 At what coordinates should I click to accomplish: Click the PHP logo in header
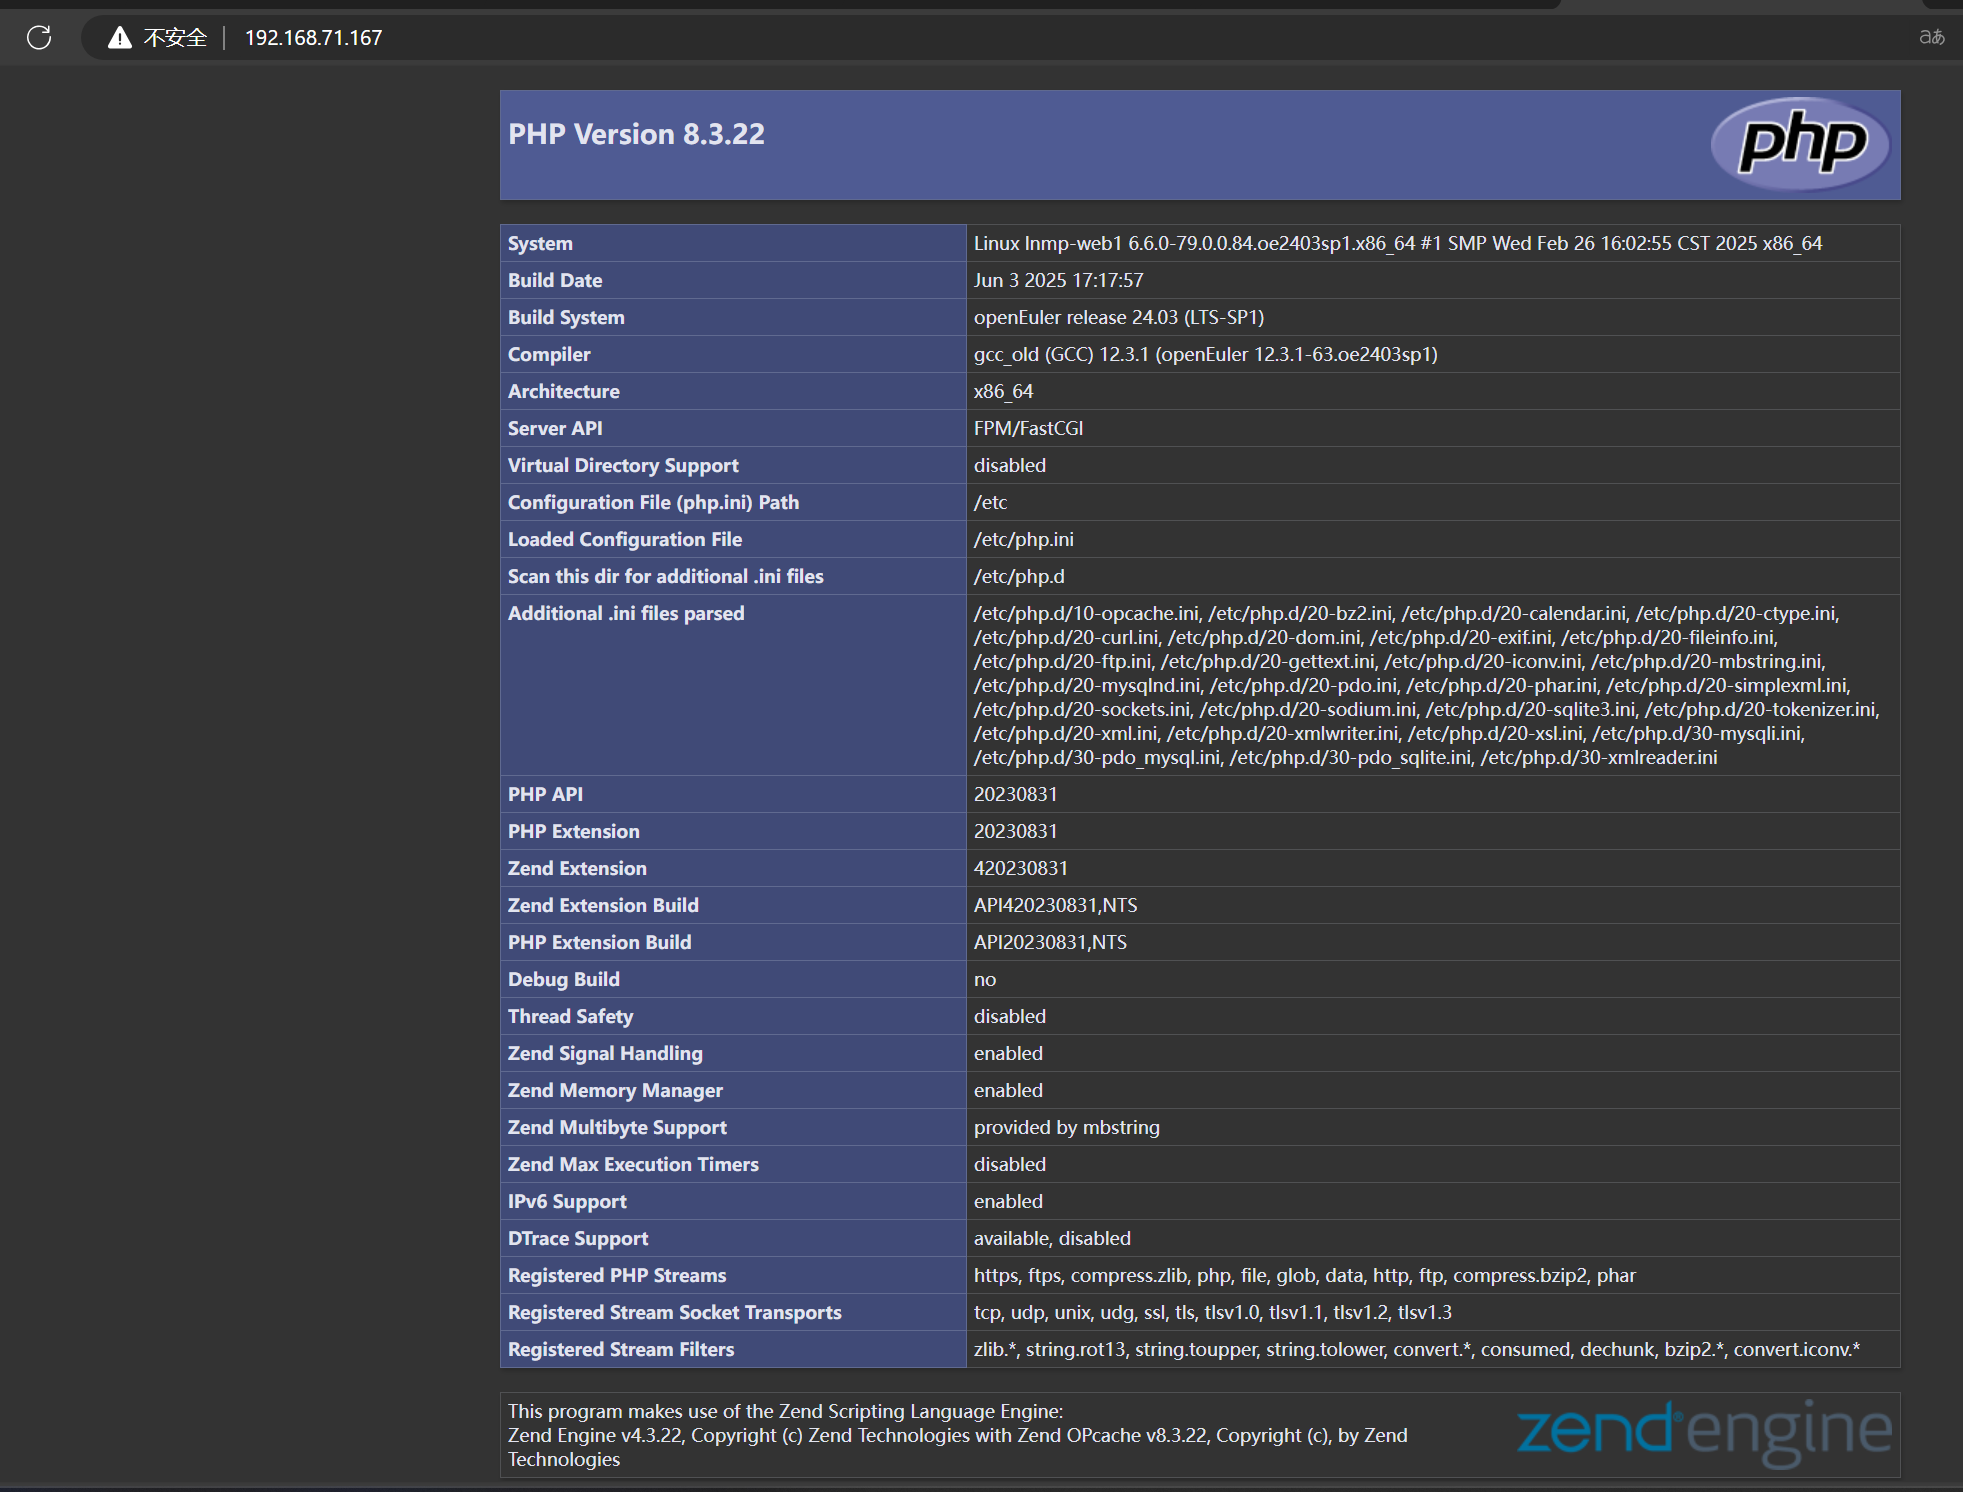coord(1801,143)
